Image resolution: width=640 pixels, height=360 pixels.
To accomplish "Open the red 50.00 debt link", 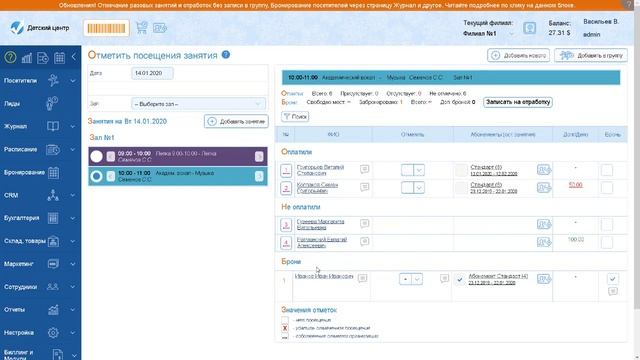I will pyautogui.click(x=576, y=185).
